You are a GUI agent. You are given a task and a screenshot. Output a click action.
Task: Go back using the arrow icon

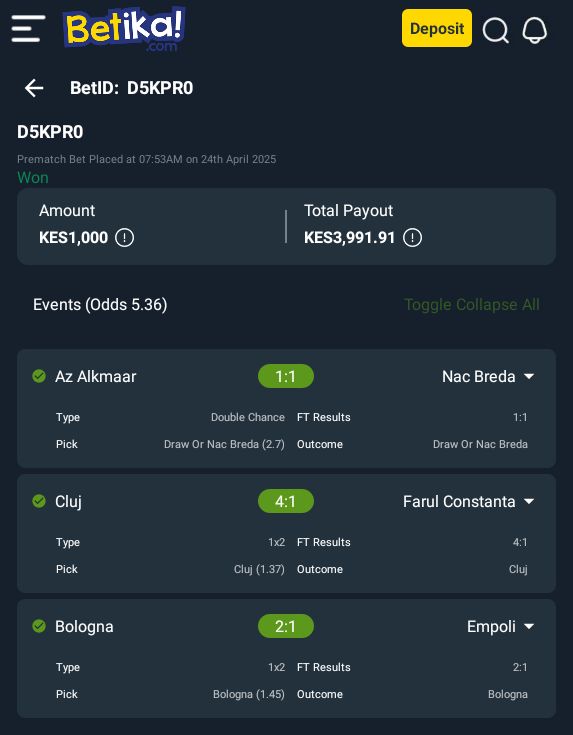pyautogui.click(x=34, y=88)
